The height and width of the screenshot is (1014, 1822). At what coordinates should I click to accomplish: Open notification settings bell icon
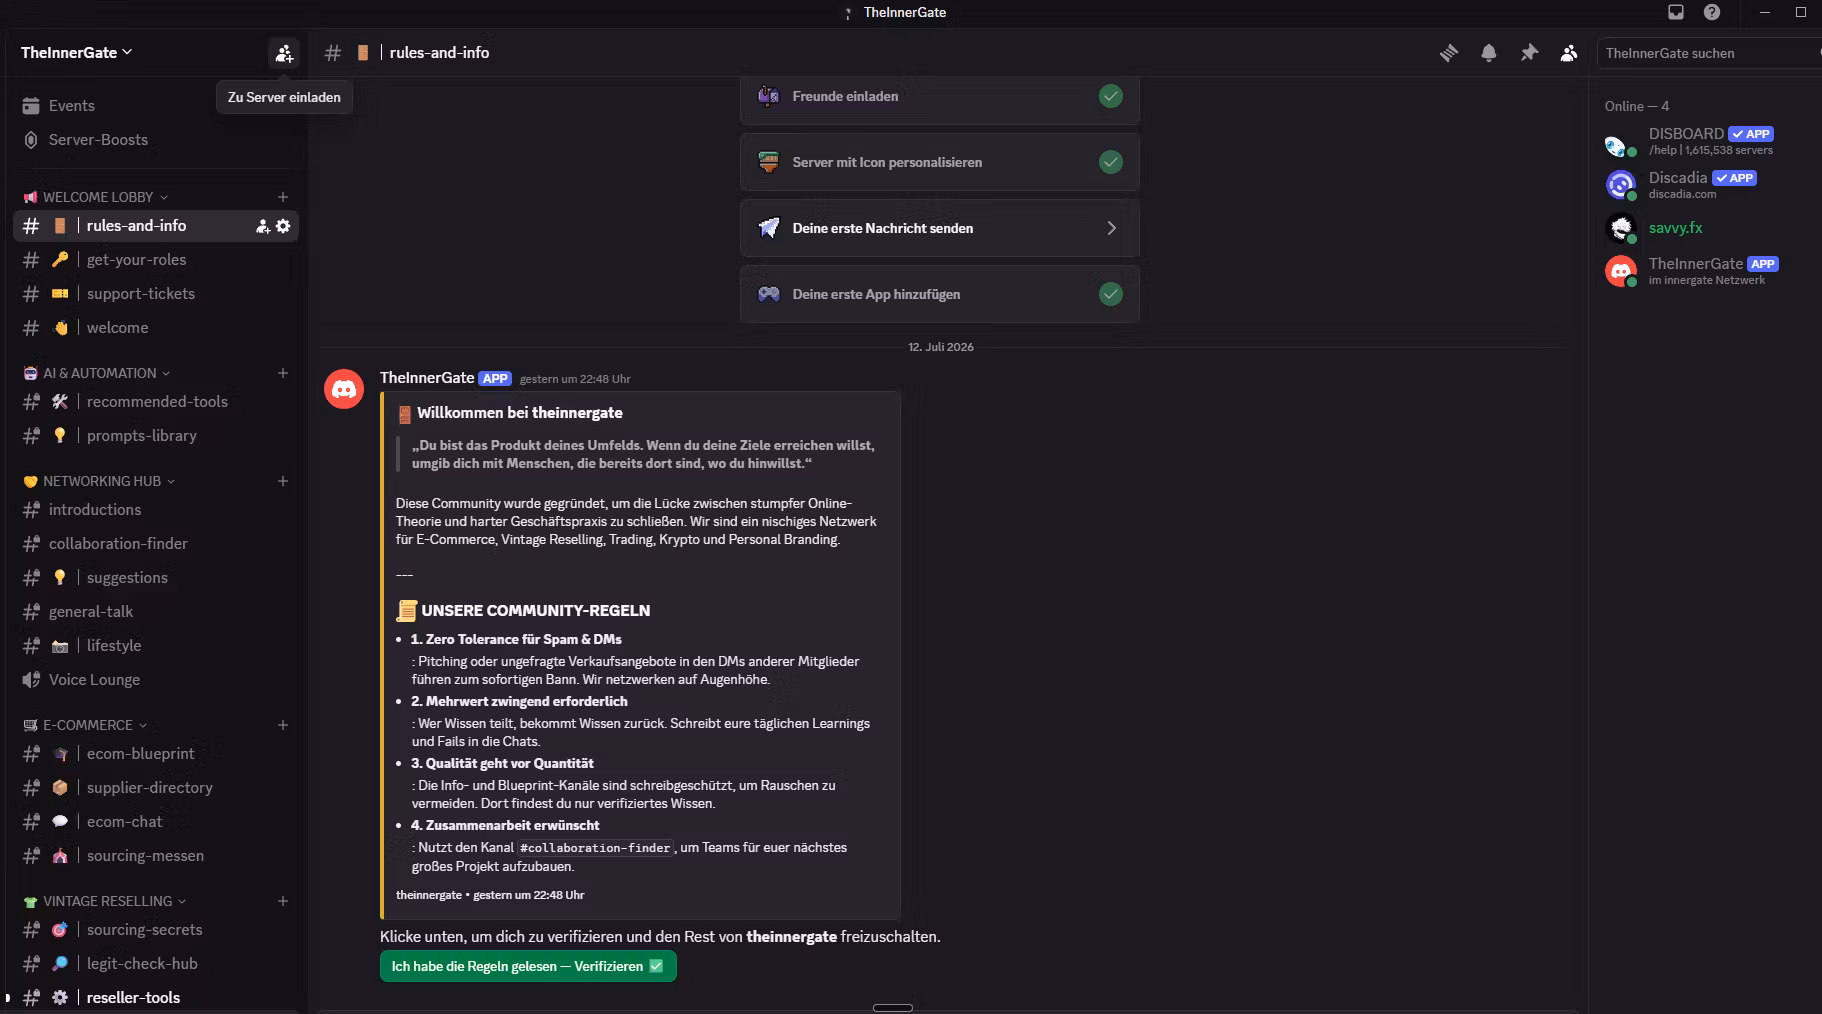click(1489, 53)
